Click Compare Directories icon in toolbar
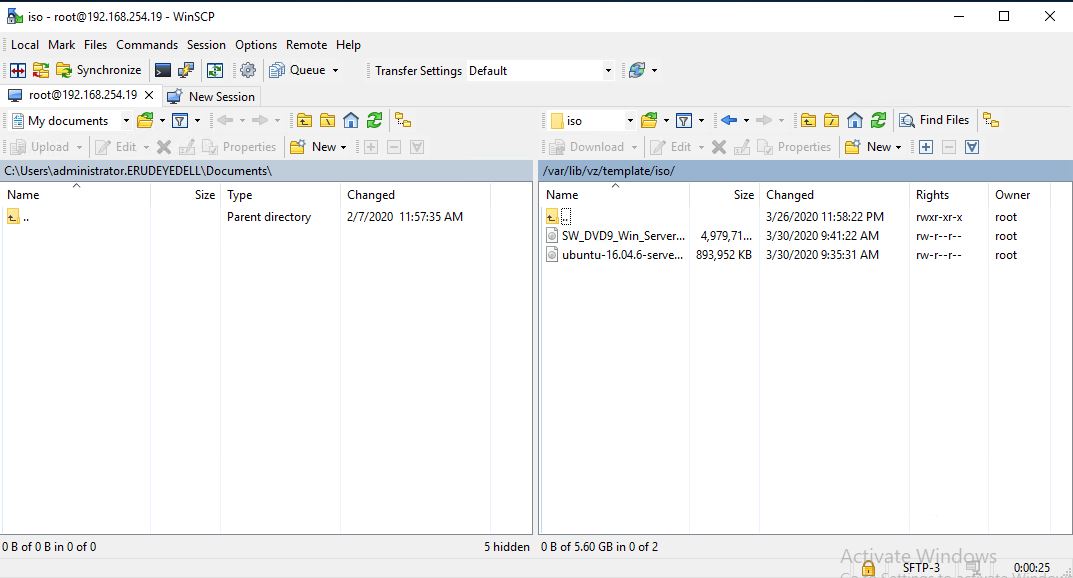This screenshot has height=578, width=1073. coord(17,70)
